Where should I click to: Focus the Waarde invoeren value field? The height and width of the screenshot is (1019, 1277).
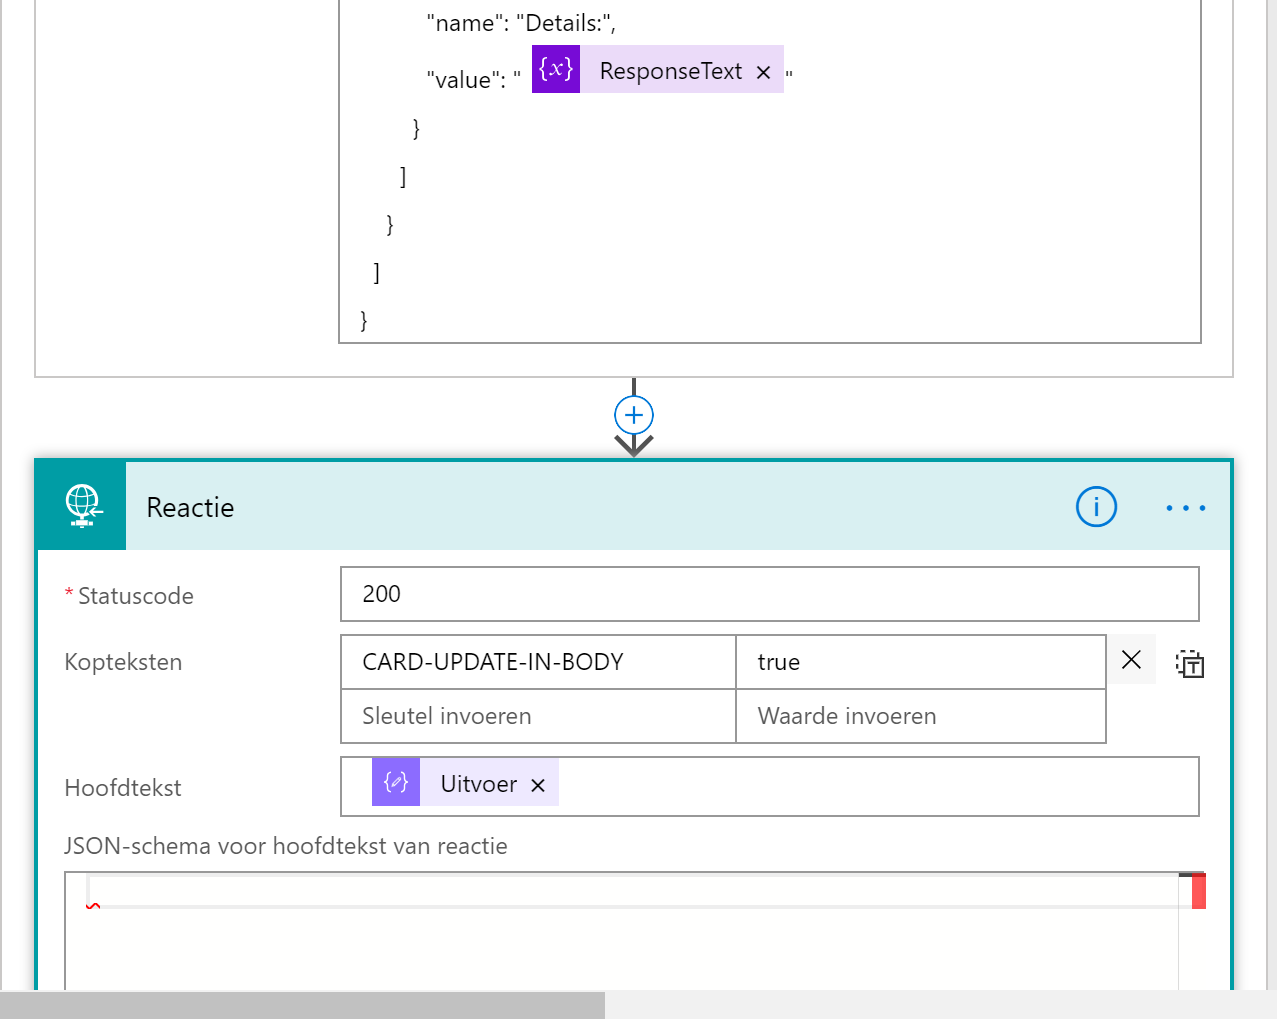921,716
